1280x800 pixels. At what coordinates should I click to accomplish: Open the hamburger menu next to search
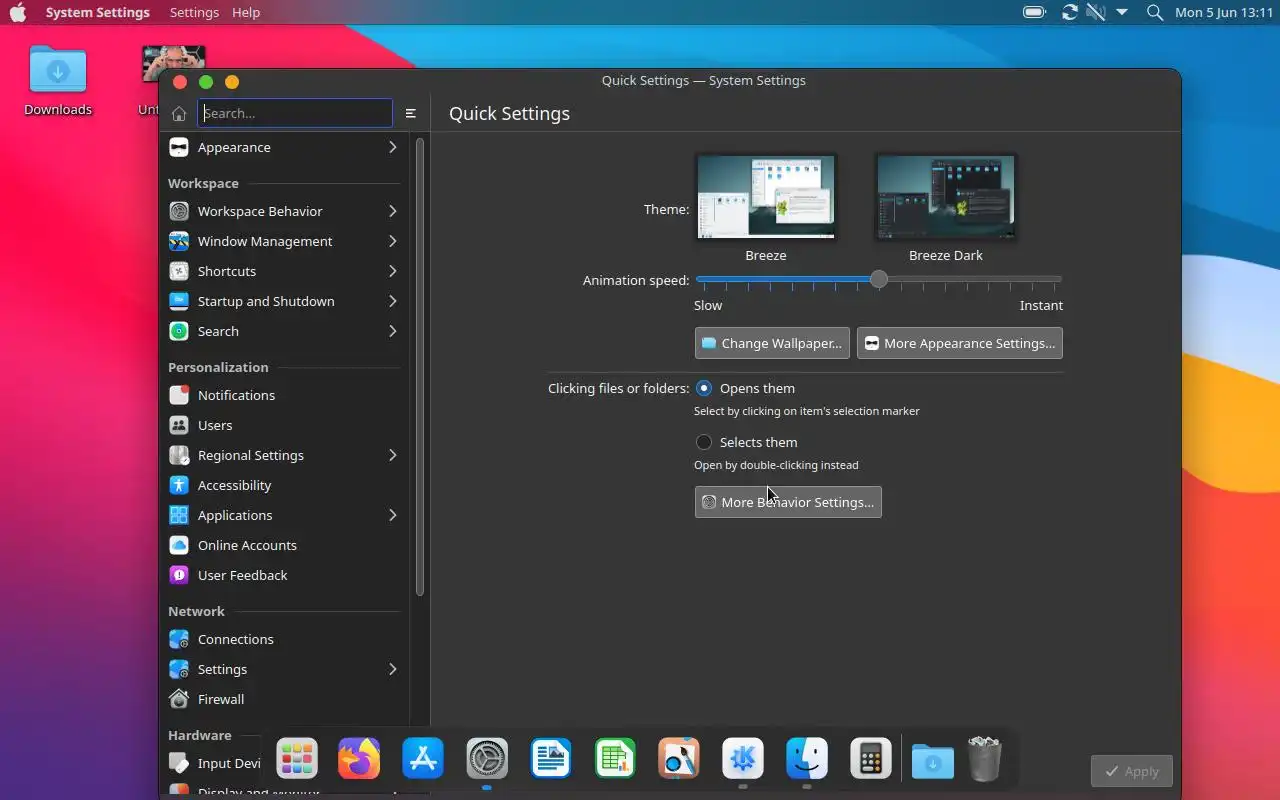[410, 113]
